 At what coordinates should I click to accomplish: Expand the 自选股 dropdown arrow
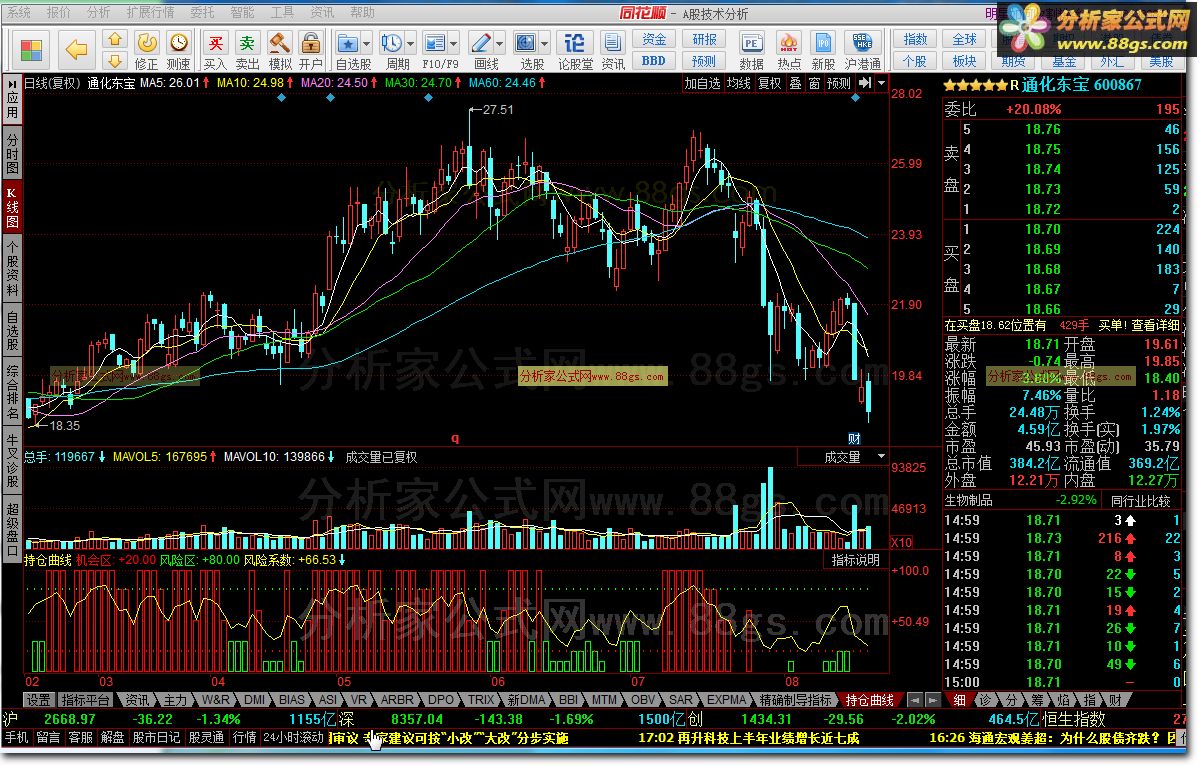(x=367, y=44)
